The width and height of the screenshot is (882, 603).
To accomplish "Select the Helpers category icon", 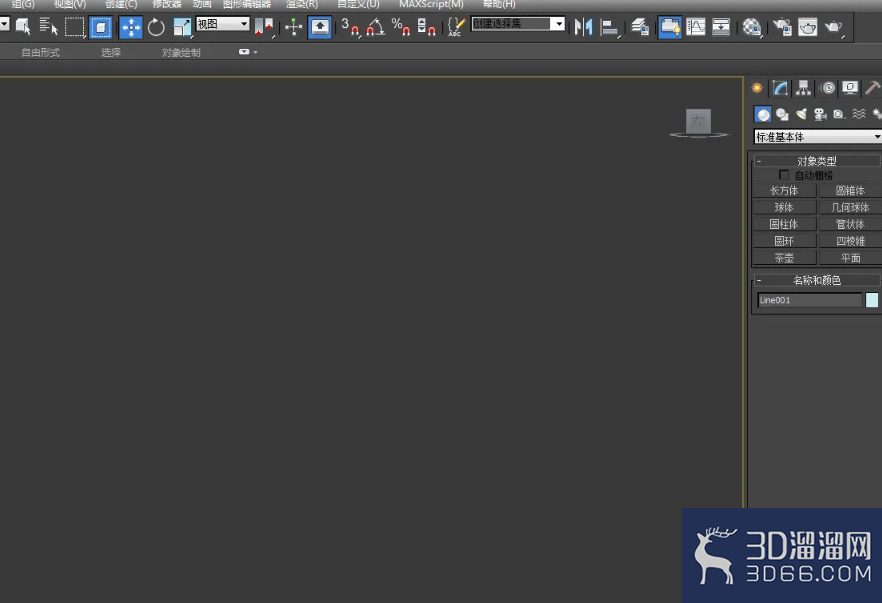I will tap(839, 115).
